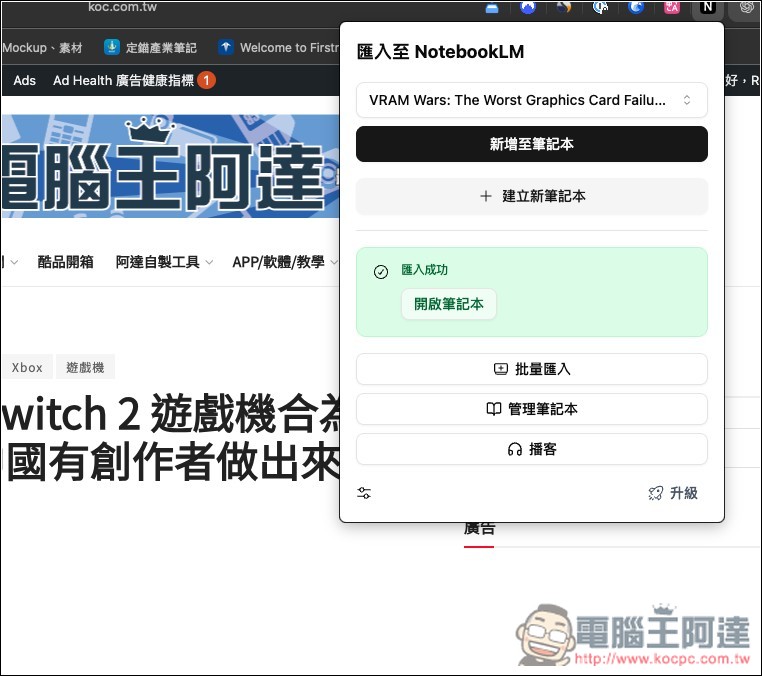Click the 1Password extension icon
The height and width of the screenshot is (676, 762).
click(600, 7)
